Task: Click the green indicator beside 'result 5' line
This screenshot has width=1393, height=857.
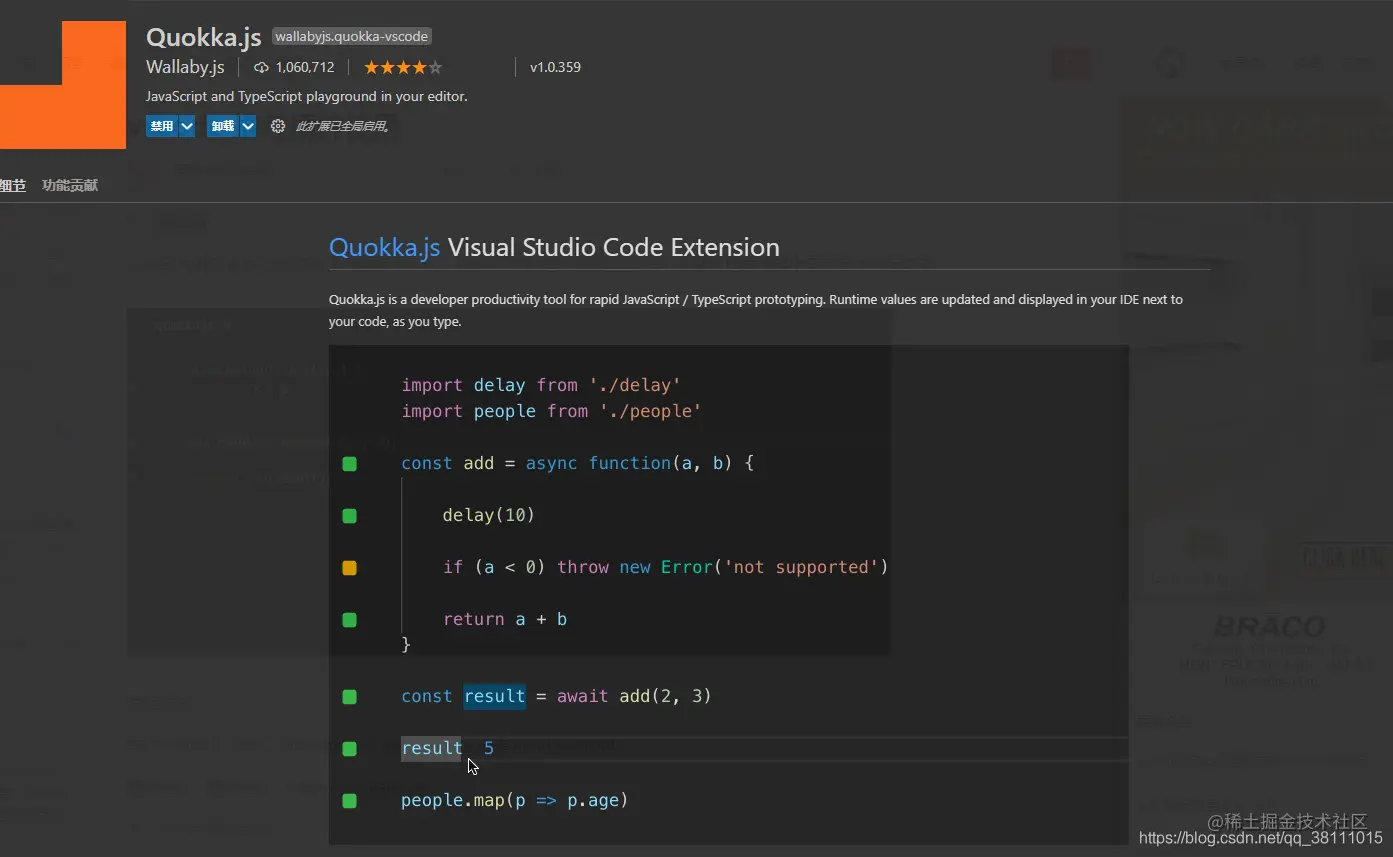Action: coord(349,749)
